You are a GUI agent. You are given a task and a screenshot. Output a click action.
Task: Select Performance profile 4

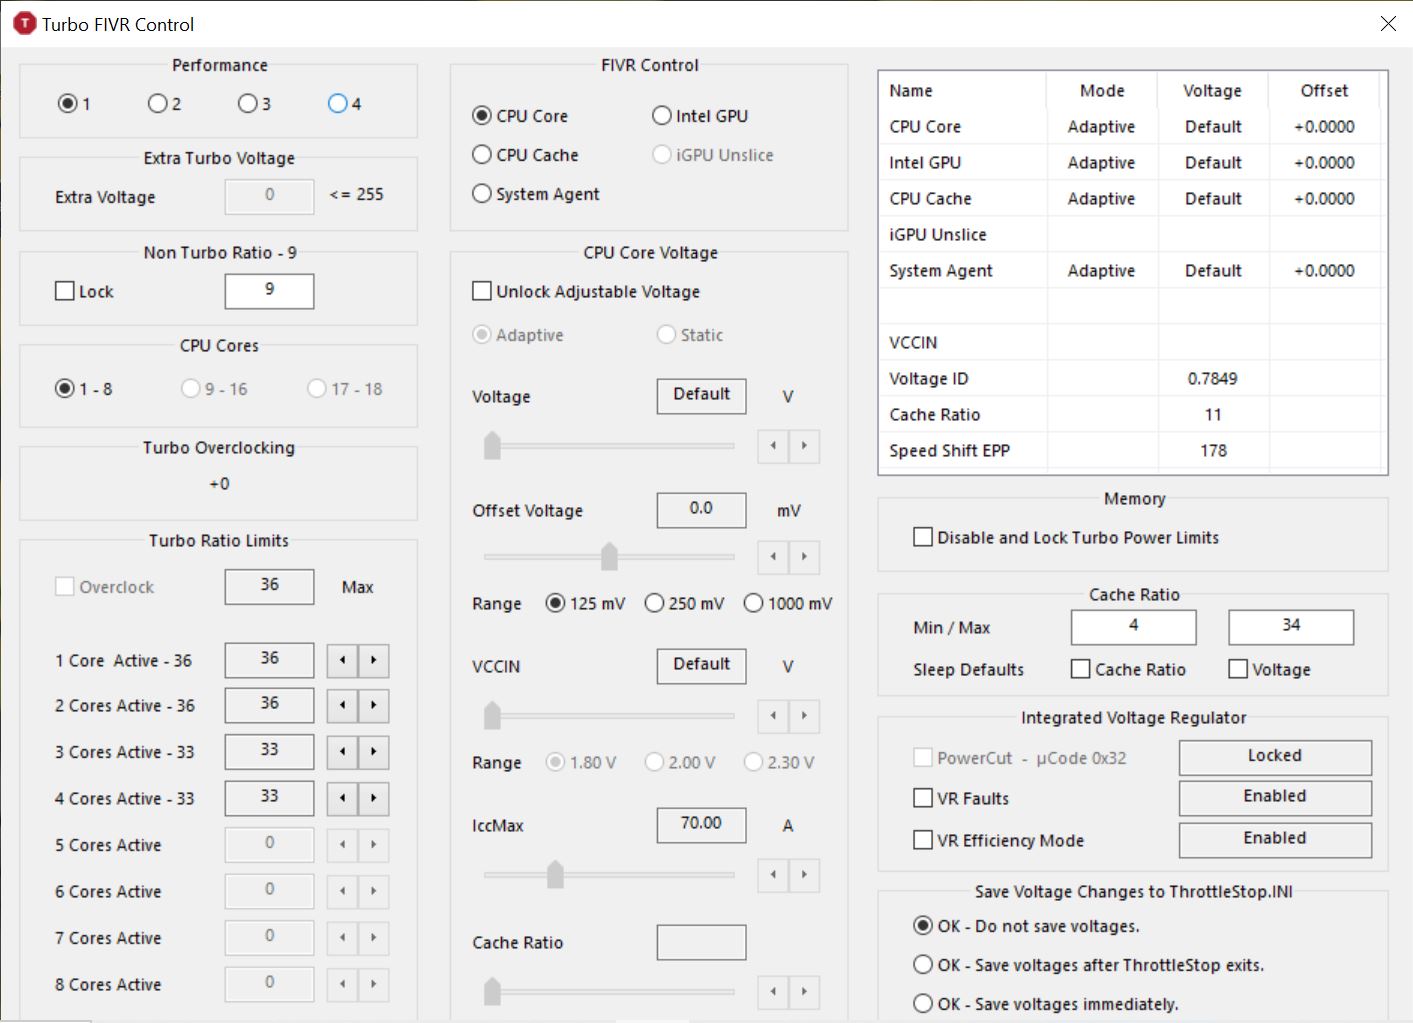(337, 103)
